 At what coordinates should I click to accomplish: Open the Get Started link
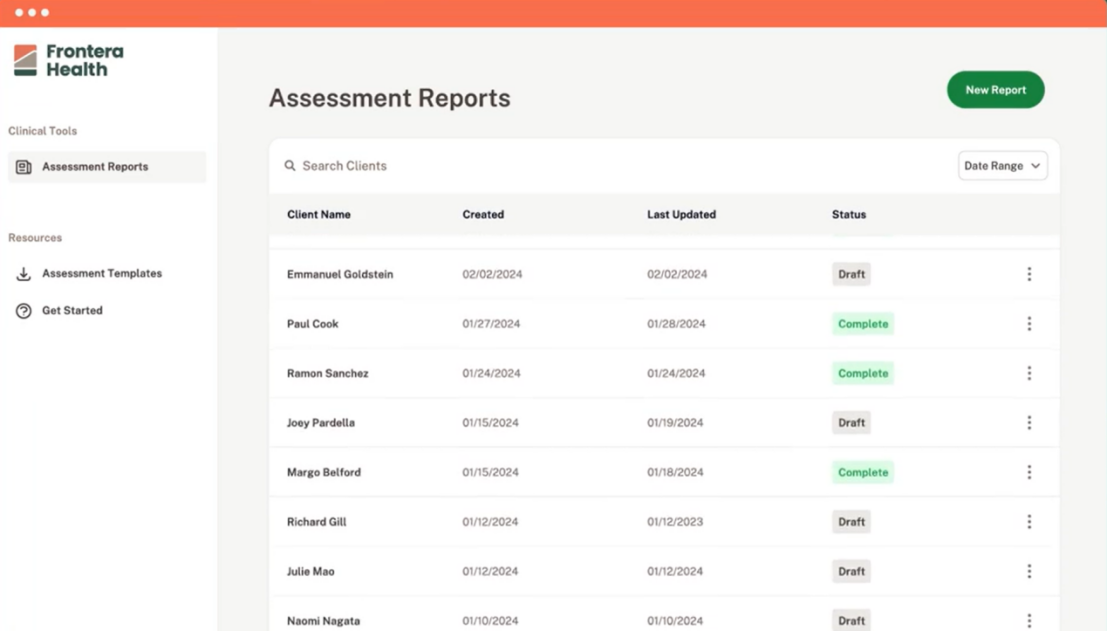tap(72, 311)
